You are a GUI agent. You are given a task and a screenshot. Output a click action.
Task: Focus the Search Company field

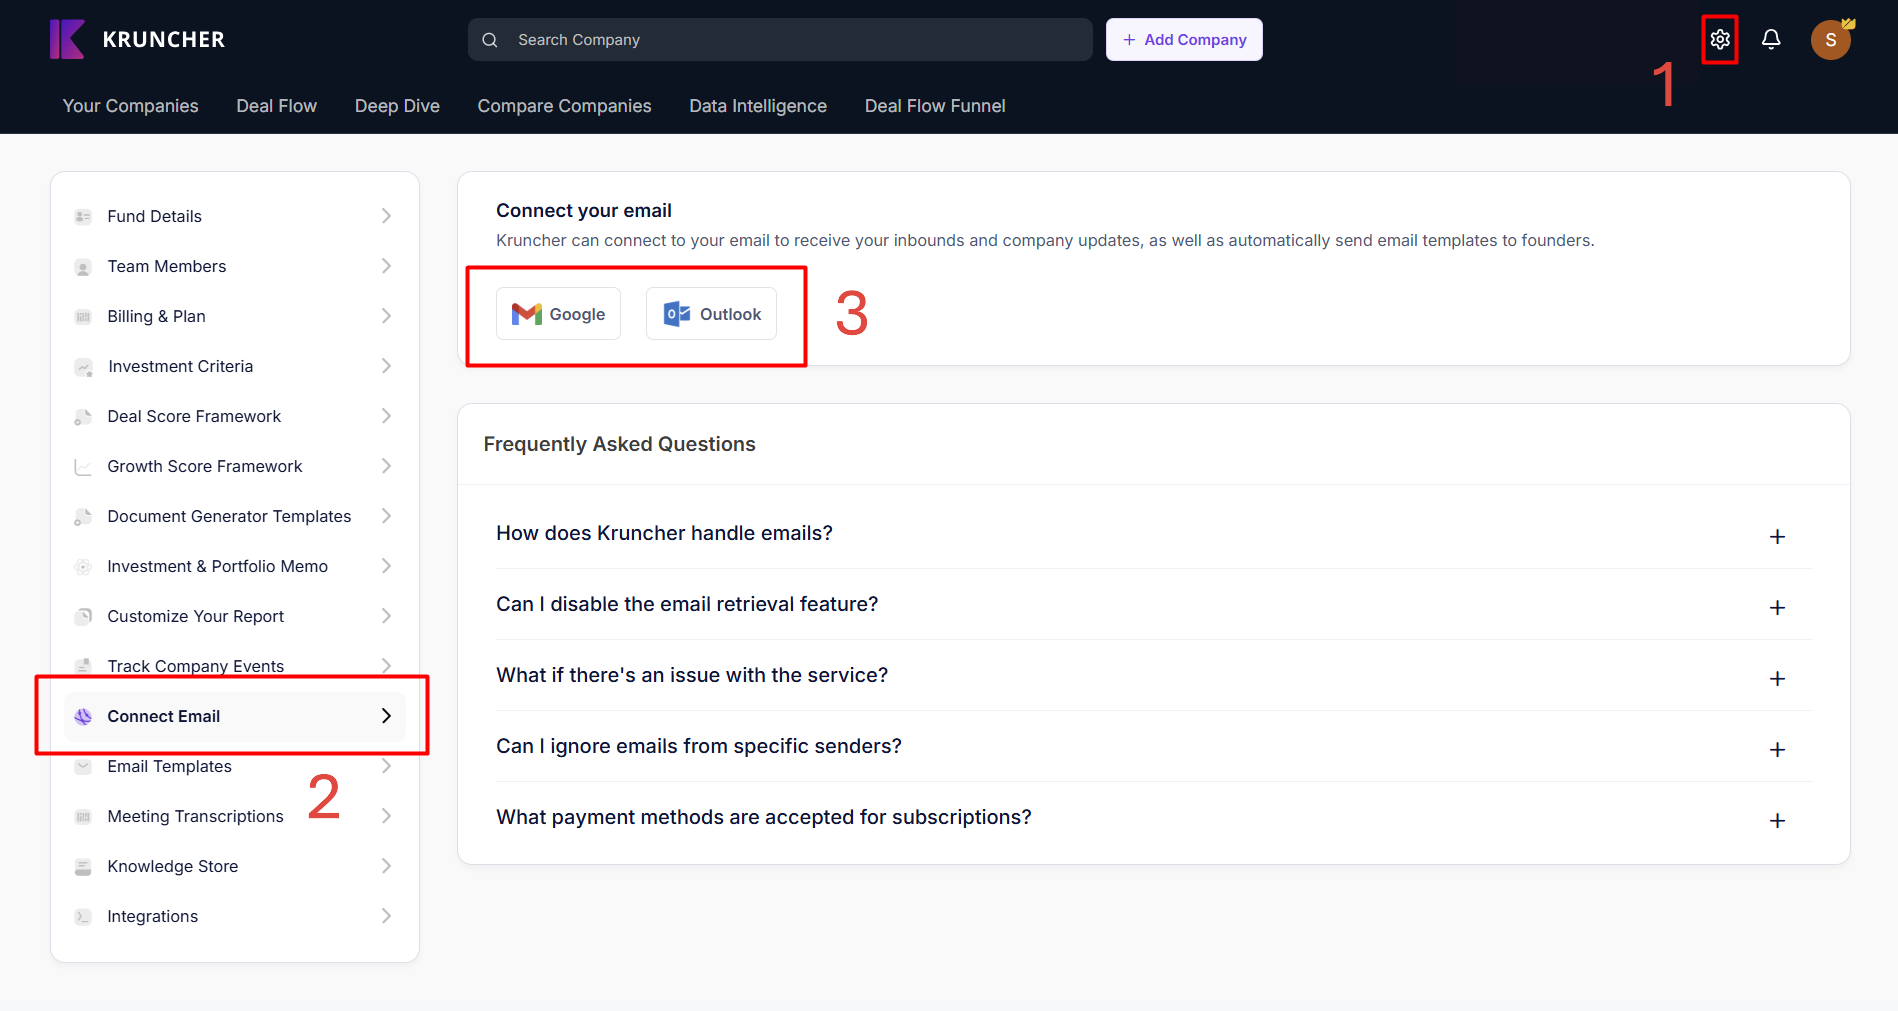pos(780,40)
